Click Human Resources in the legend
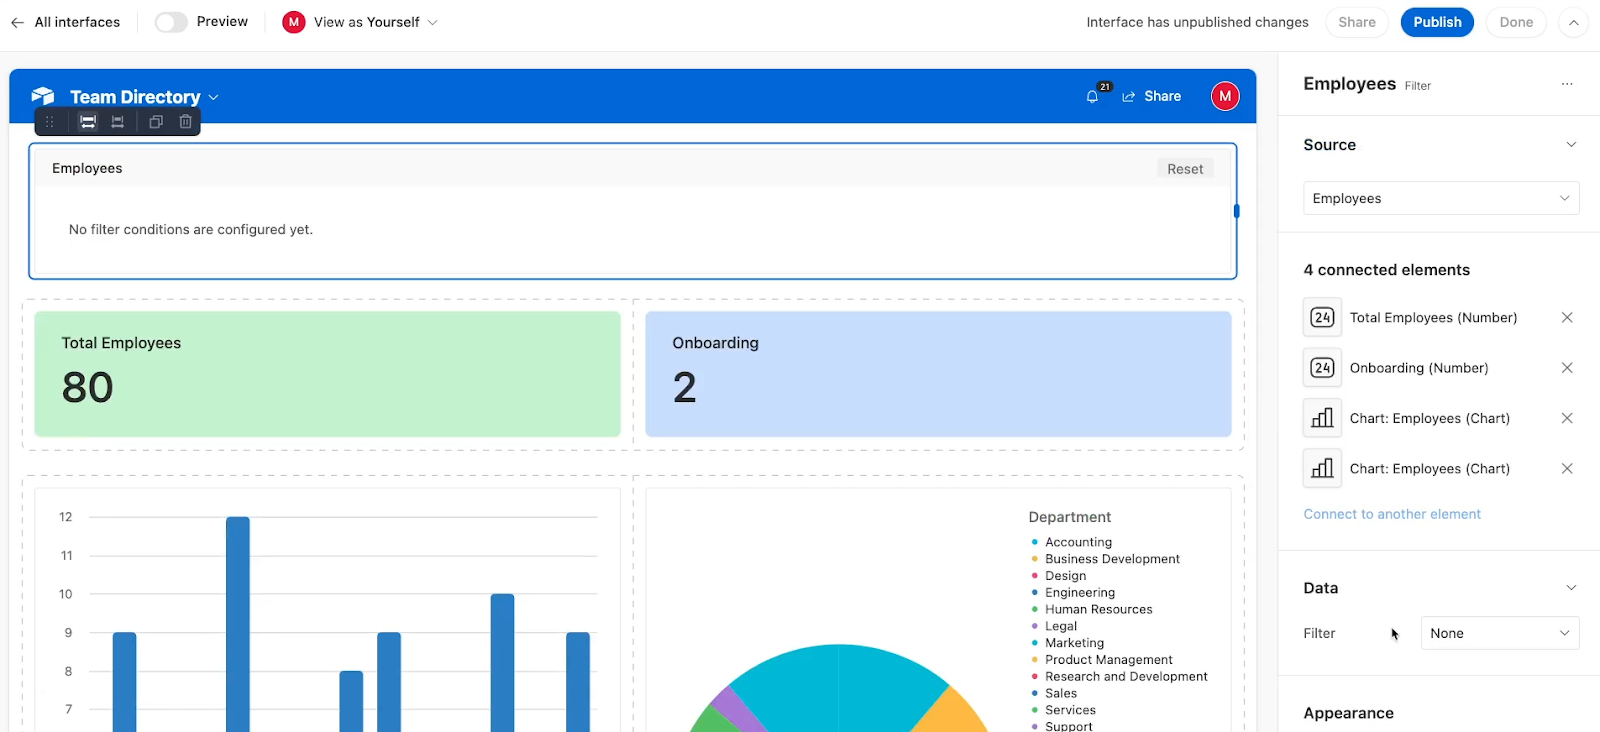The image size is (1600, 732). point(1099,609)
